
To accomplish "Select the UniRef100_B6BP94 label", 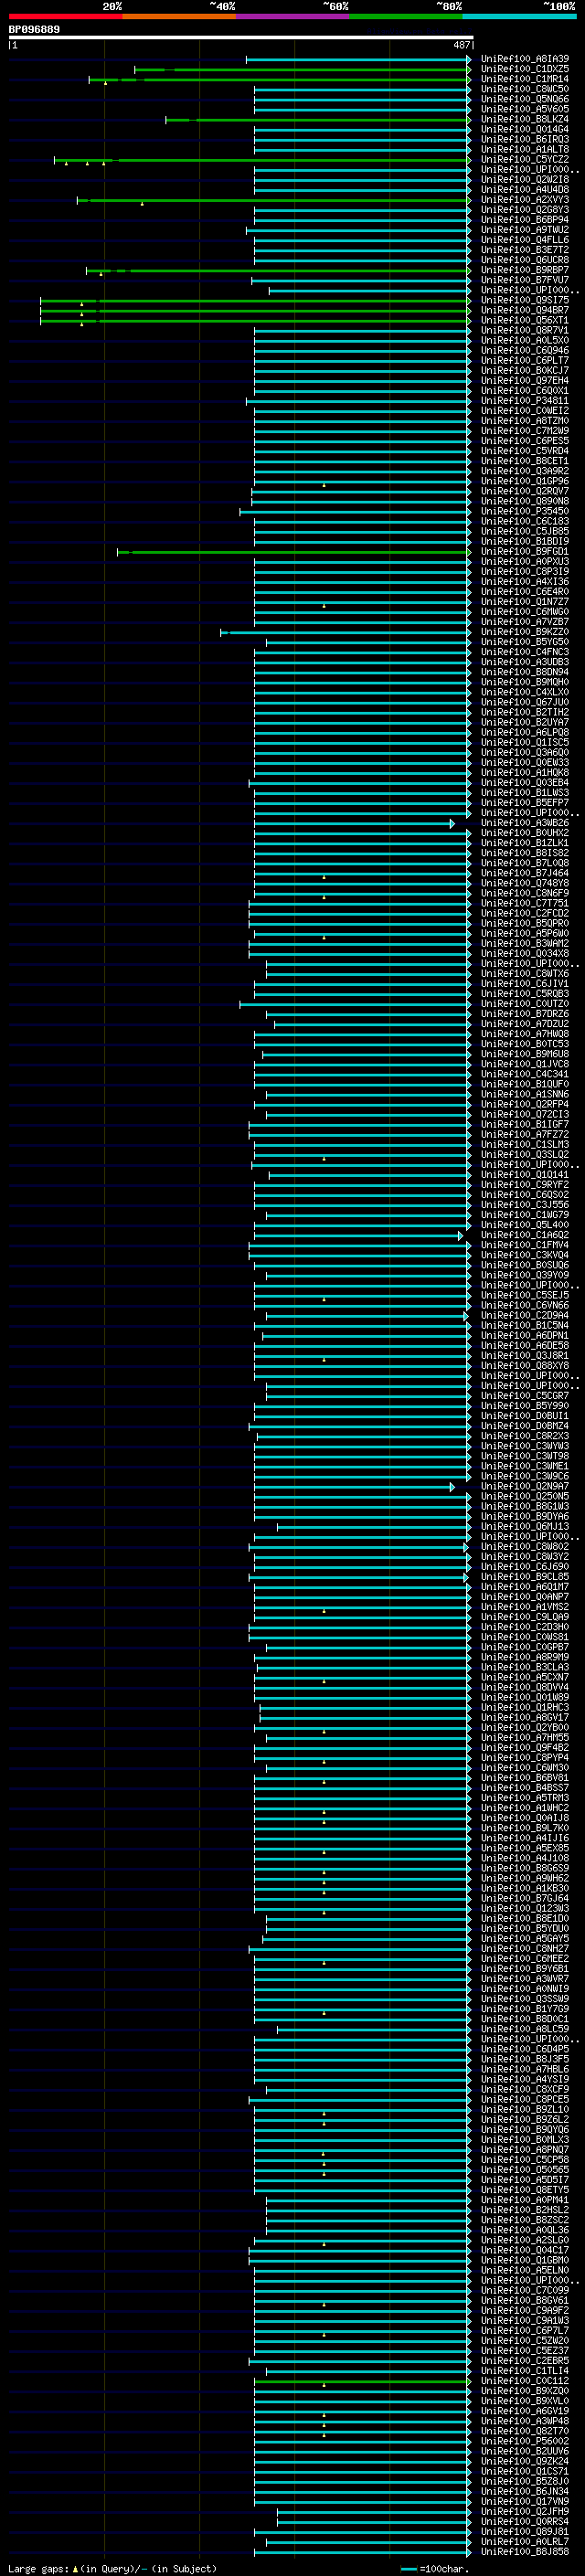I will [524, 220].
